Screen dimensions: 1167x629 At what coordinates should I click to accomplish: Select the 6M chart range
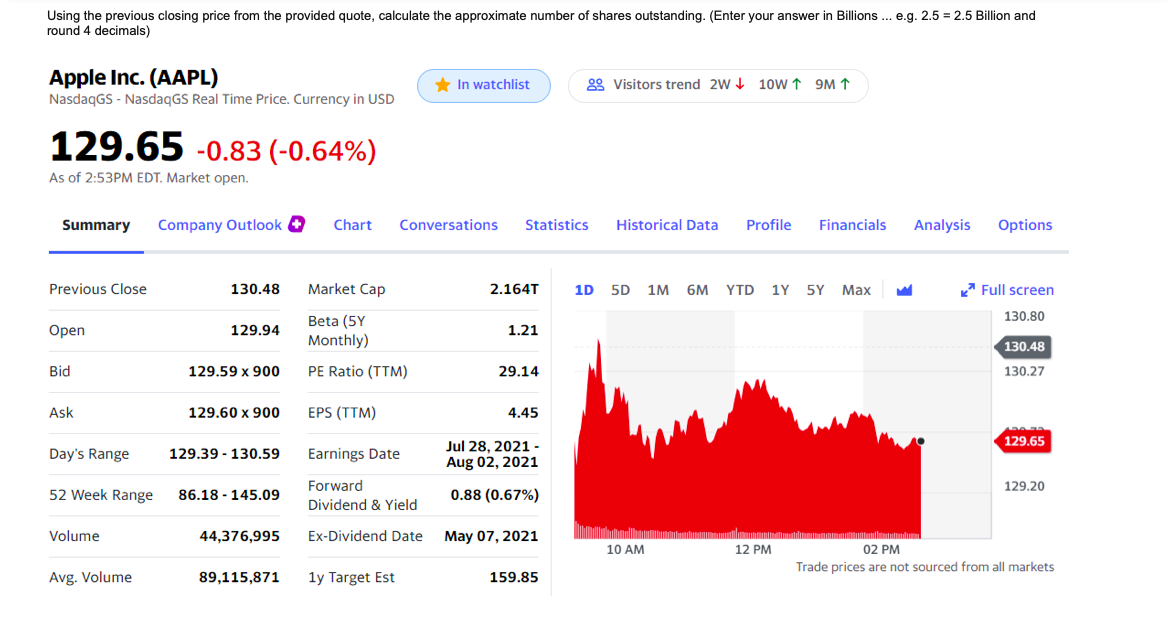coord(697,290)
